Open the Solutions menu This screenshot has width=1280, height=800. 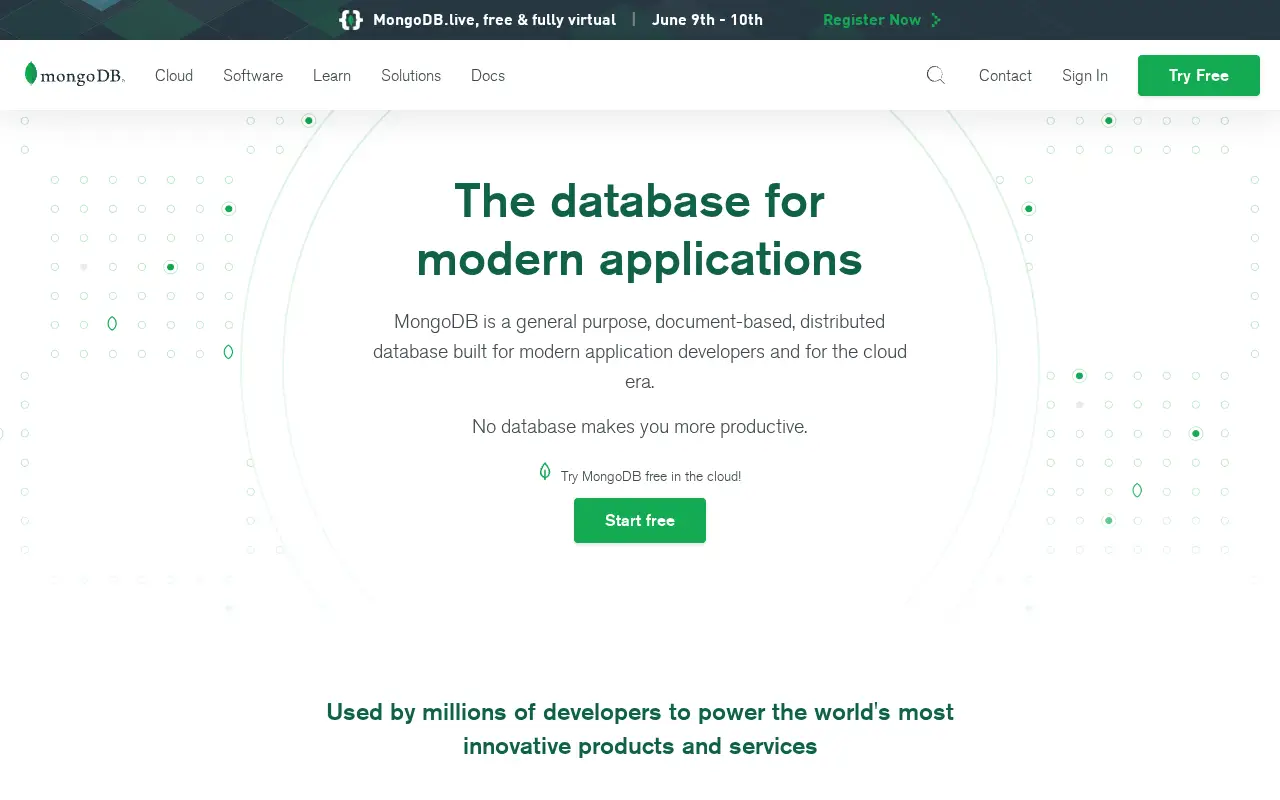411,76
